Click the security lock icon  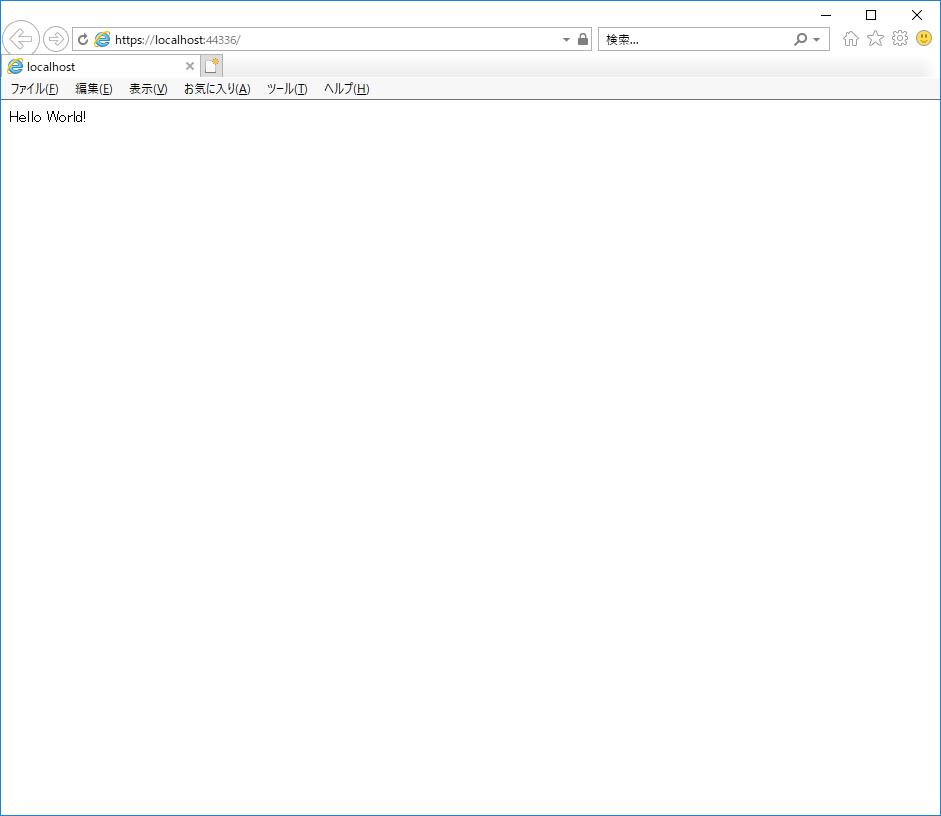(x=583, y=39)
